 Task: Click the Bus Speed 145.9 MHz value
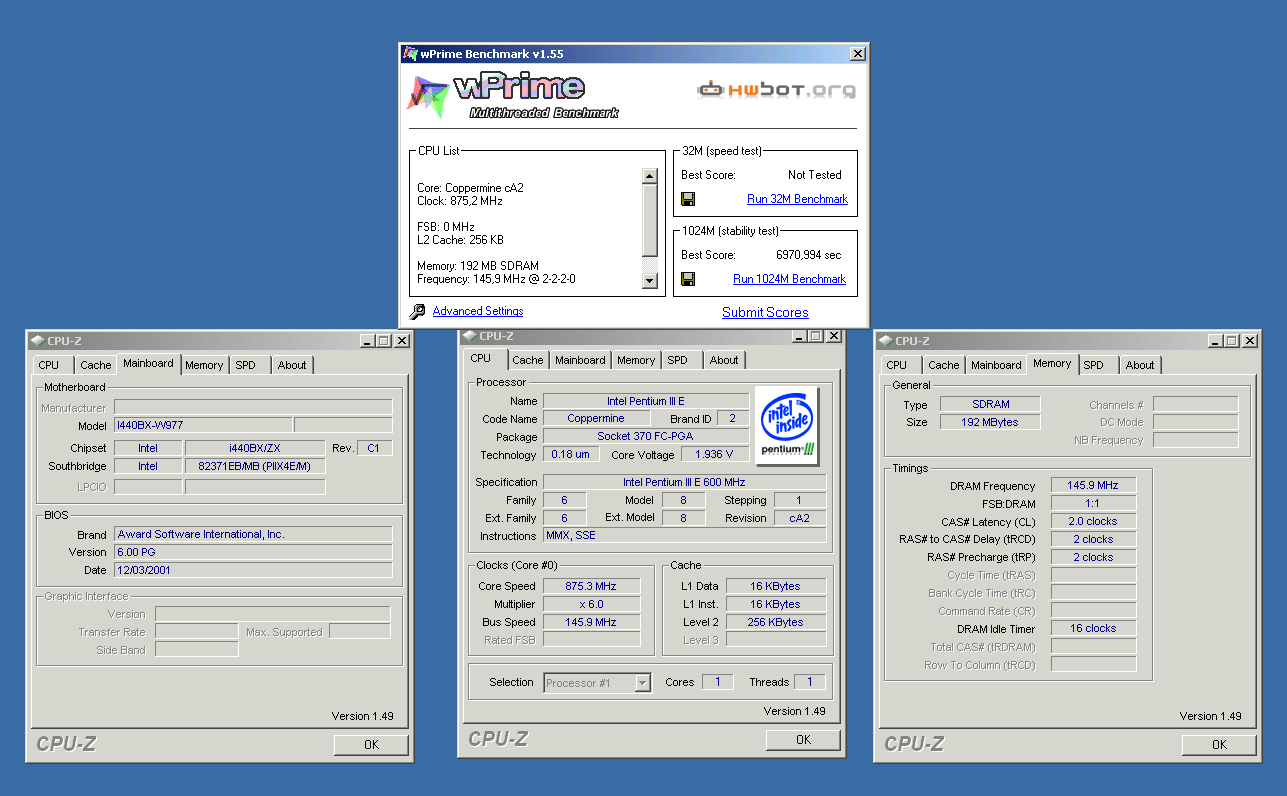pyautogui.click(x=591, y=623)
